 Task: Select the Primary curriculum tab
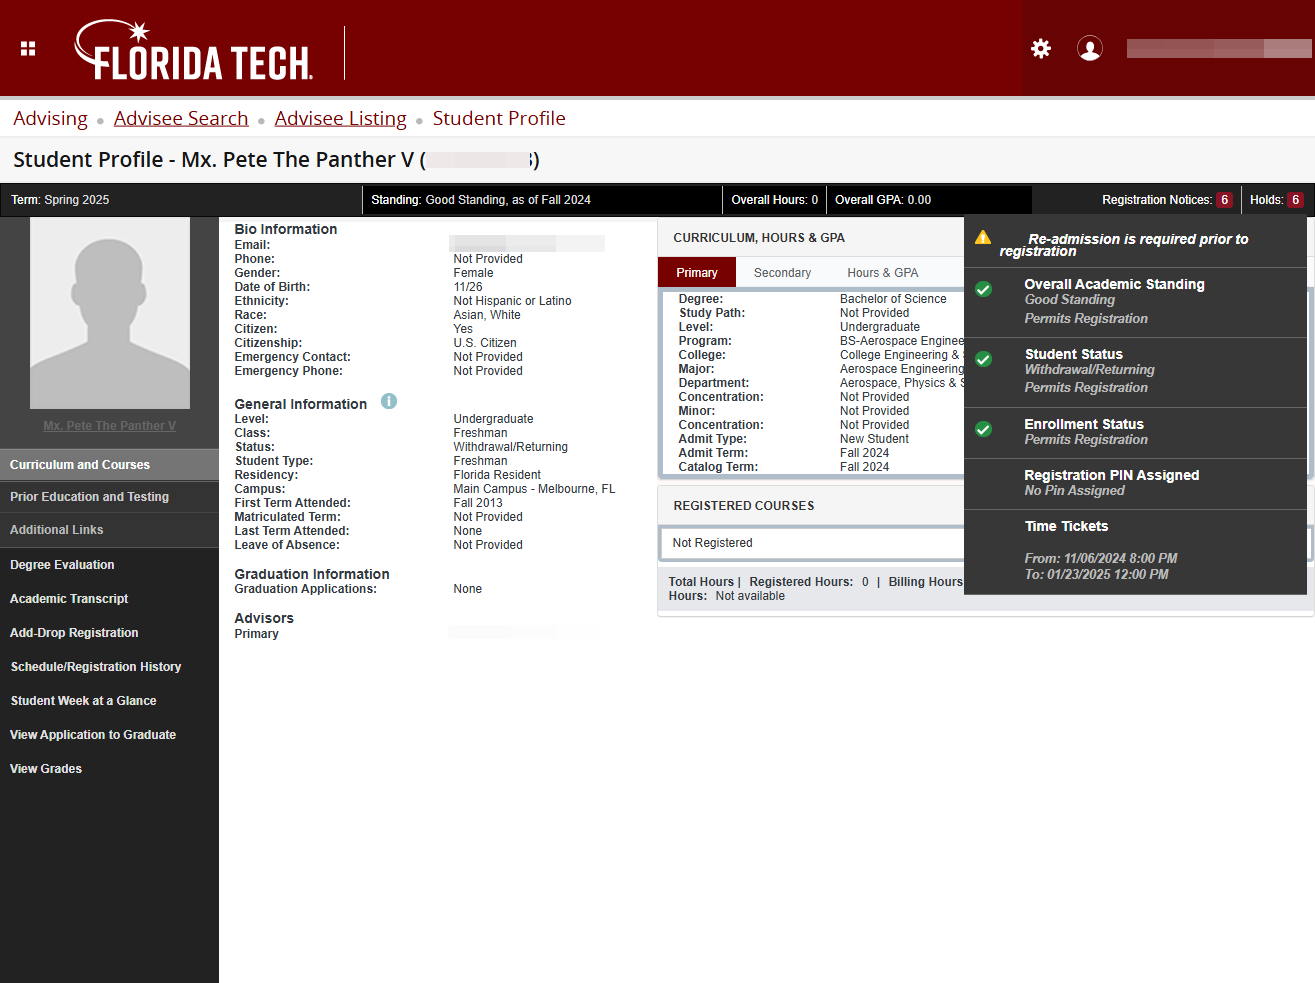pos(697,273)
